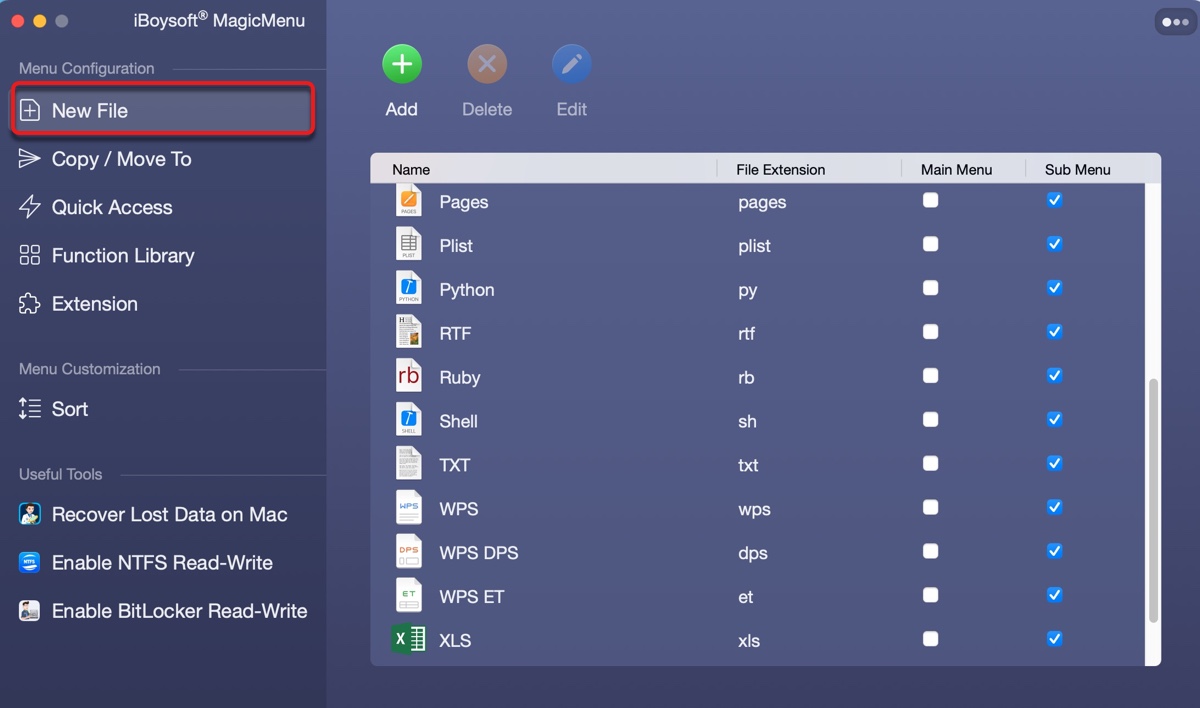Enable Main Menu checkbox for Pages
This screenshot has height=708, width=1200.
(931, 201)
